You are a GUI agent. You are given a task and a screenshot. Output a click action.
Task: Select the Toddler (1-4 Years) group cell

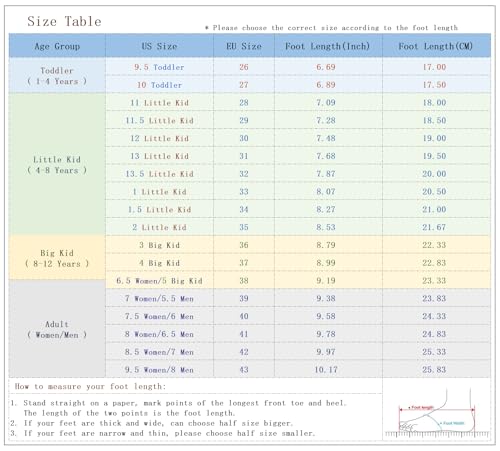(x=57, y=76)
